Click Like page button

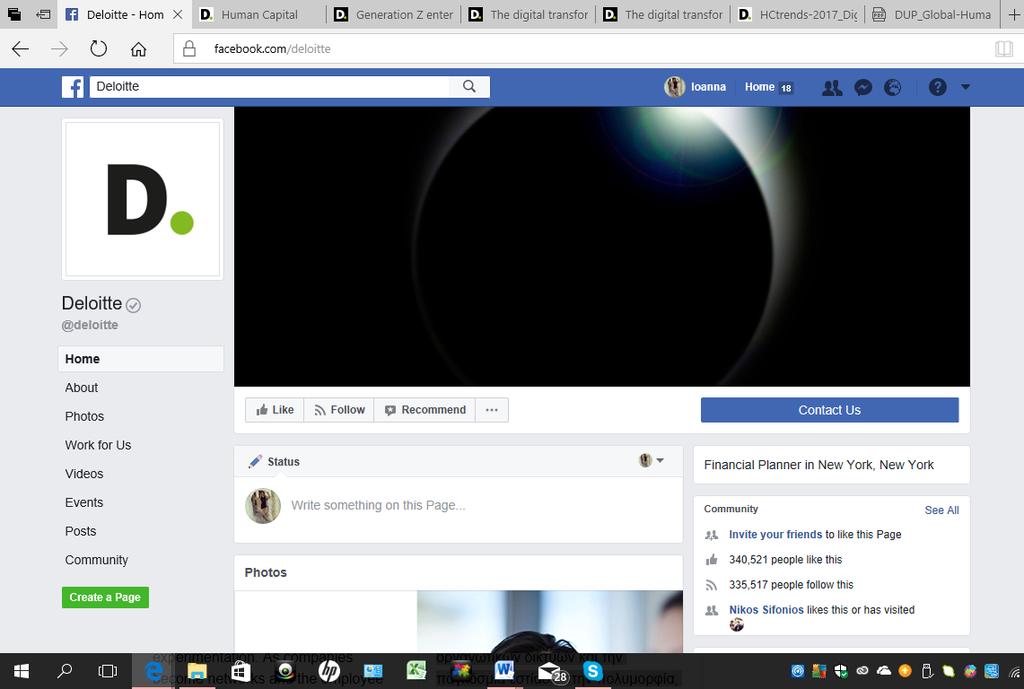[x=274, y=409]
